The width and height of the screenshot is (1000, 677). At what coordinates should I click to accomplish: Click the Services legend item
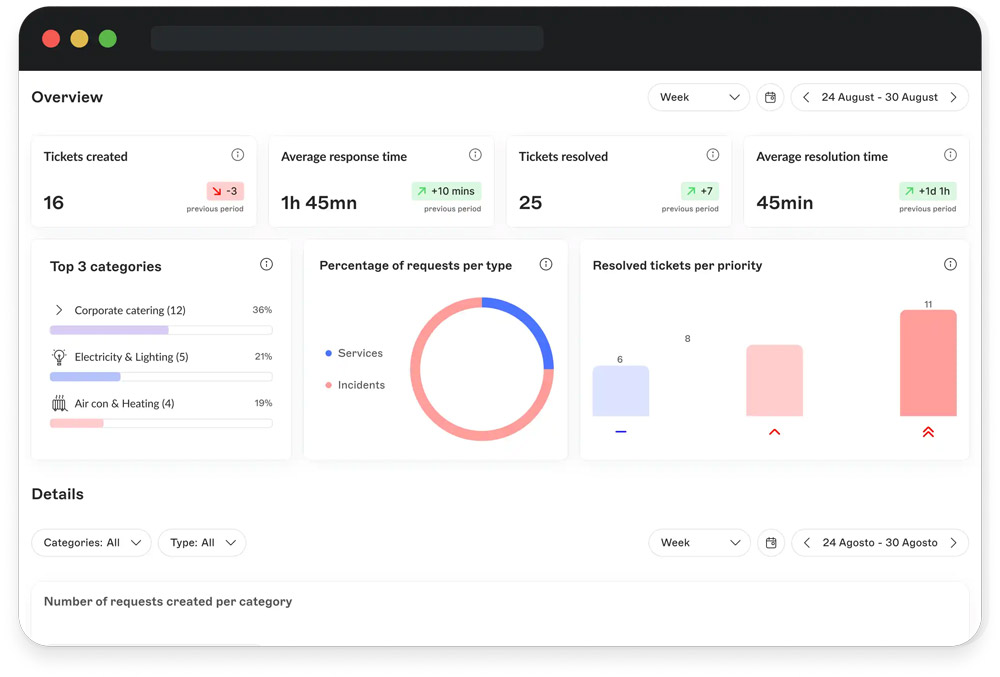(x=355, y=353)
